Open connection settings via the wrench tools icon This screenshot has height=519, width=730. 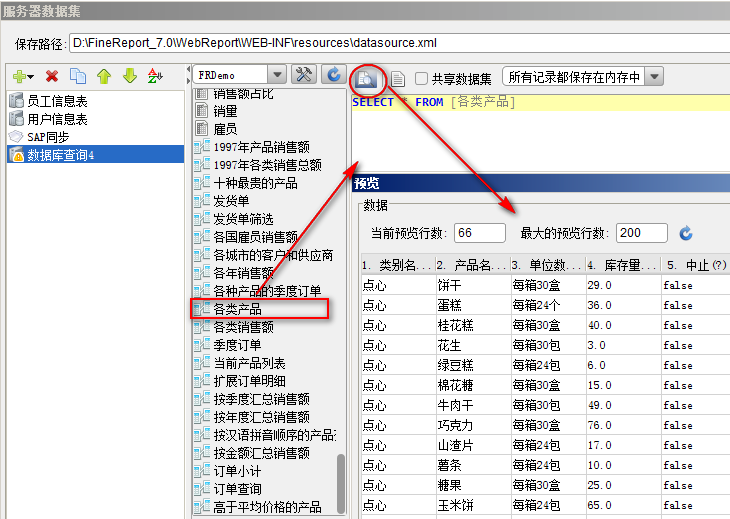click(x=304, y=74)
